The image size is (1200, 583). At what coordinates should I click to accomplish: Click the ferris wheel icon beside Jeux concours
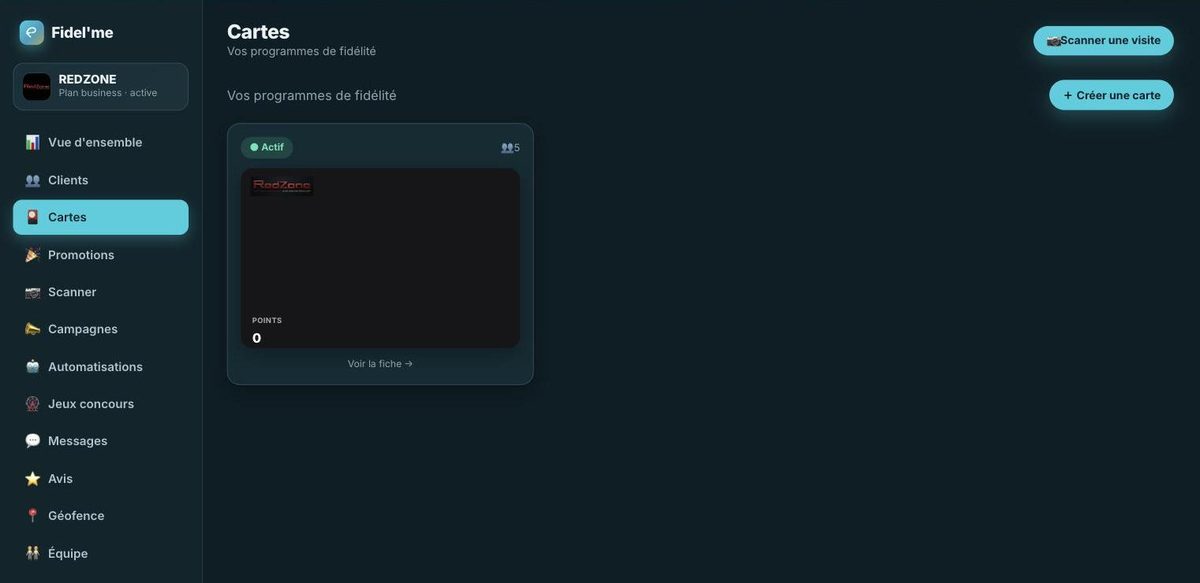33,404
